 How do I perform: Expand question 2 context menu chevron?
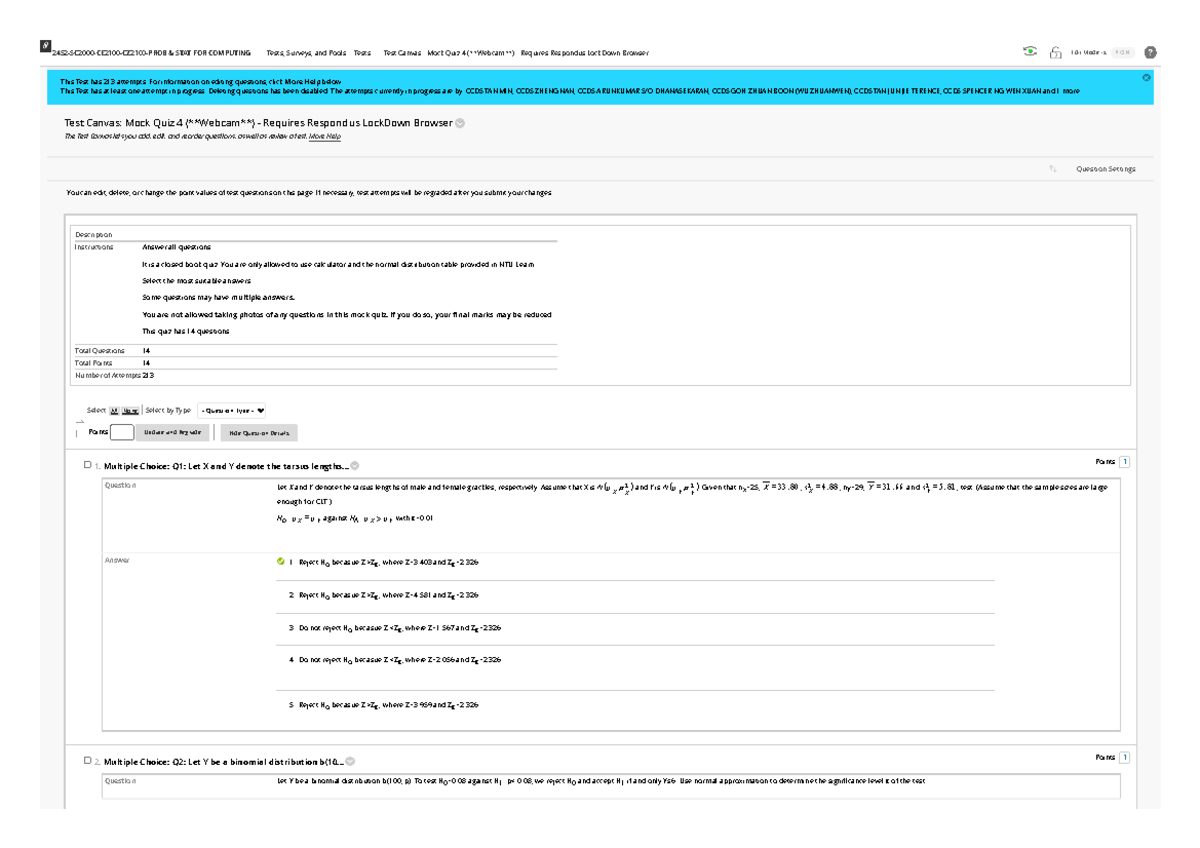click(x=350, y=761)
